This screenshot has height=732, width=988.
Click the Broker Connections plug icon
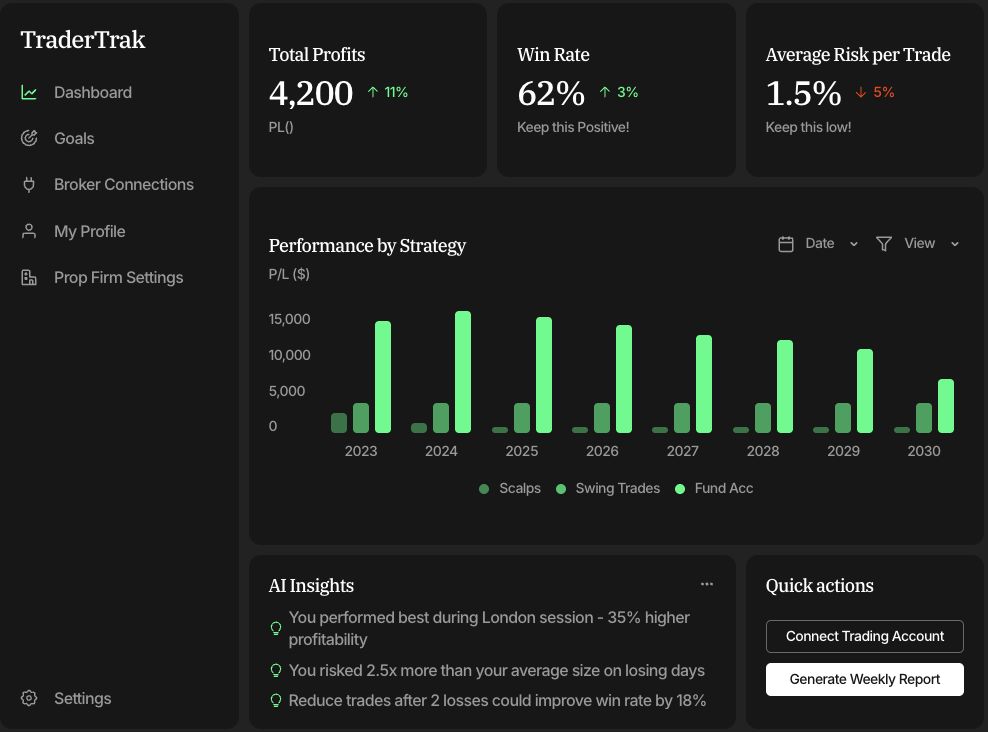(x=29, y=184)
